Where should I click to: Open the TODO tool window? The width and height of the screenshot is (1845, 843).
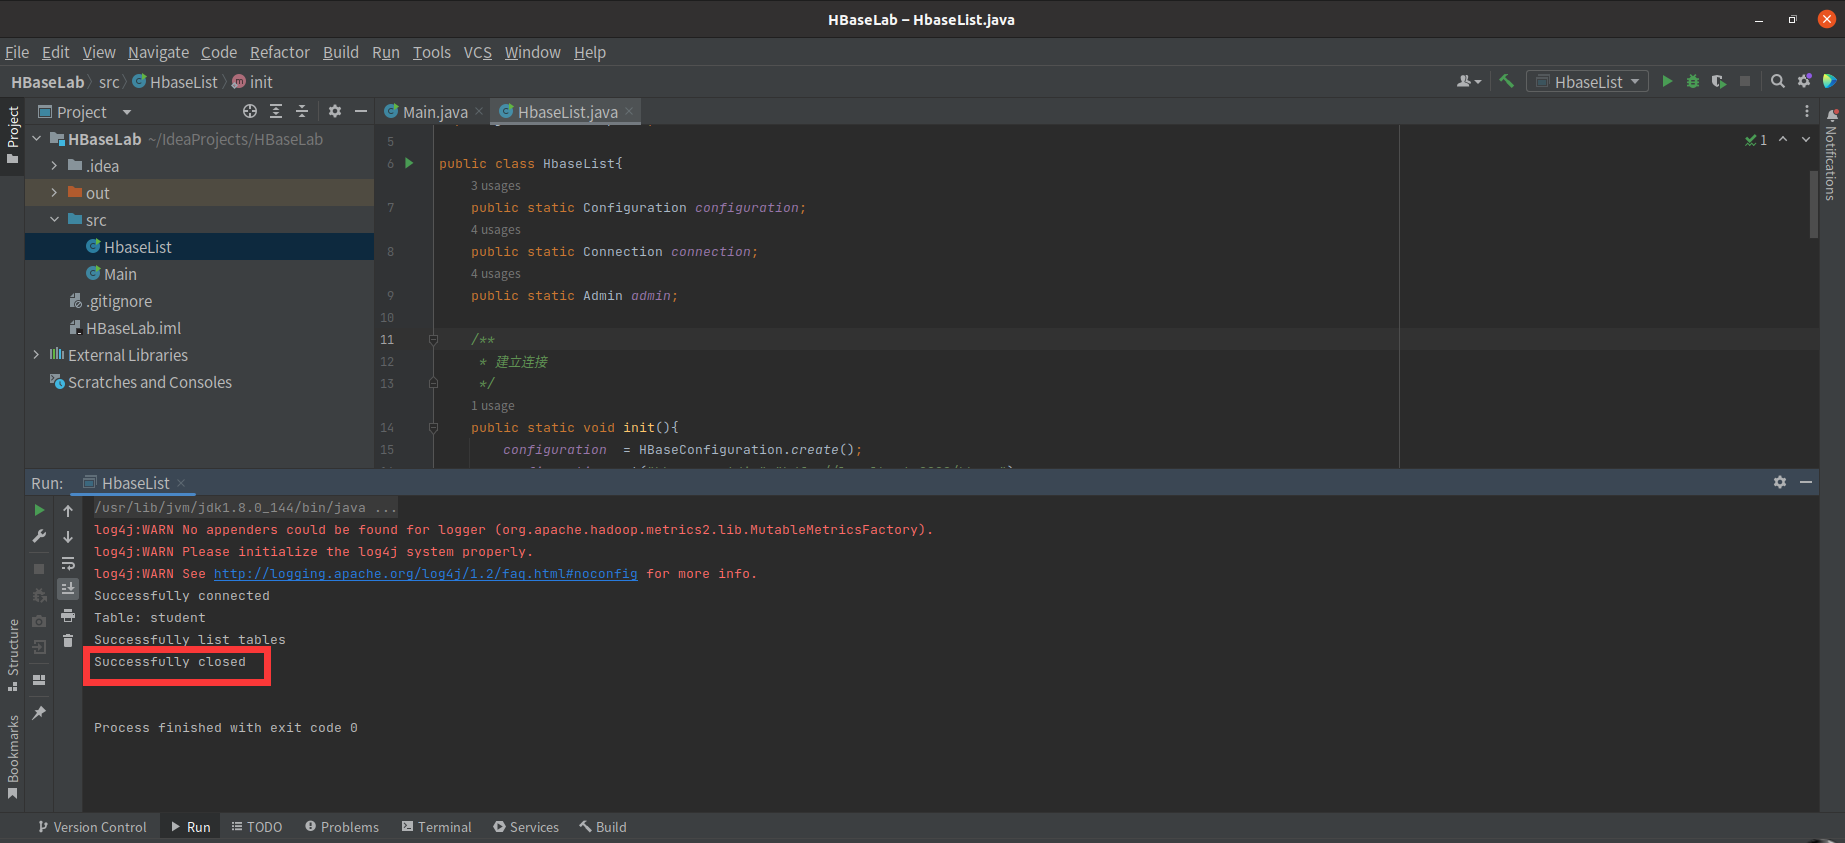(x=257, y=827)
